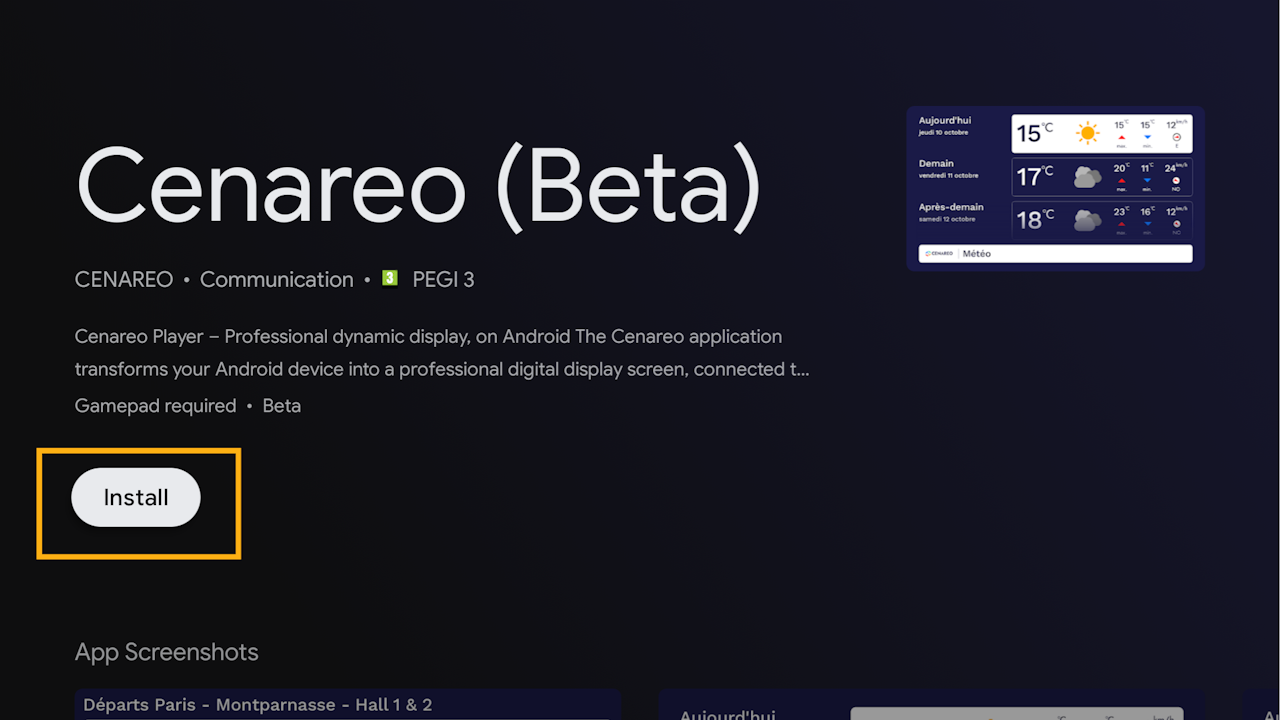Select the Communication category label
The height and width of the screenshot is (720, 1280).
click(x=277, y=280)
